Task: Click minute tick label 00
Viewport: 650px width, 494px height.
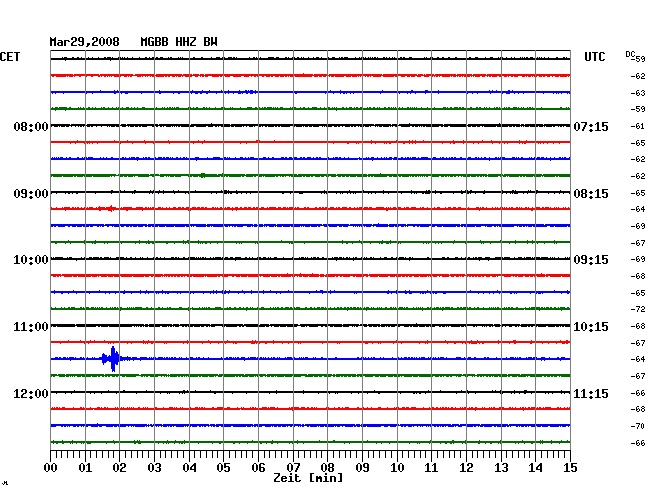Action: (51, 467)
